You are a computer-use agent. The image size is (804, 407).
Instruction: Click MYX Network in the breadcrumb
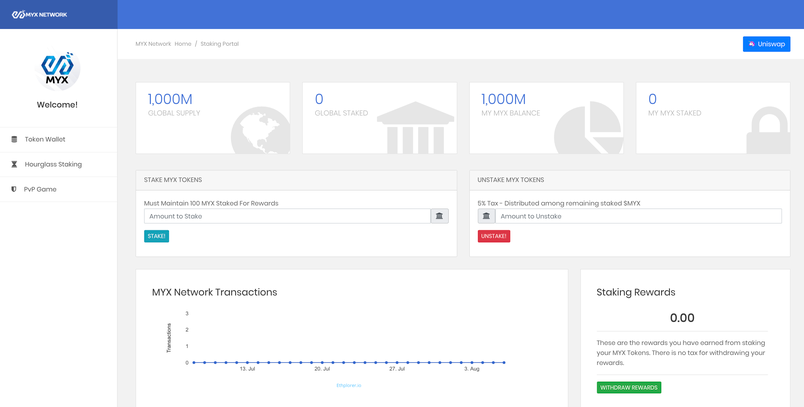tap(153, 44)
